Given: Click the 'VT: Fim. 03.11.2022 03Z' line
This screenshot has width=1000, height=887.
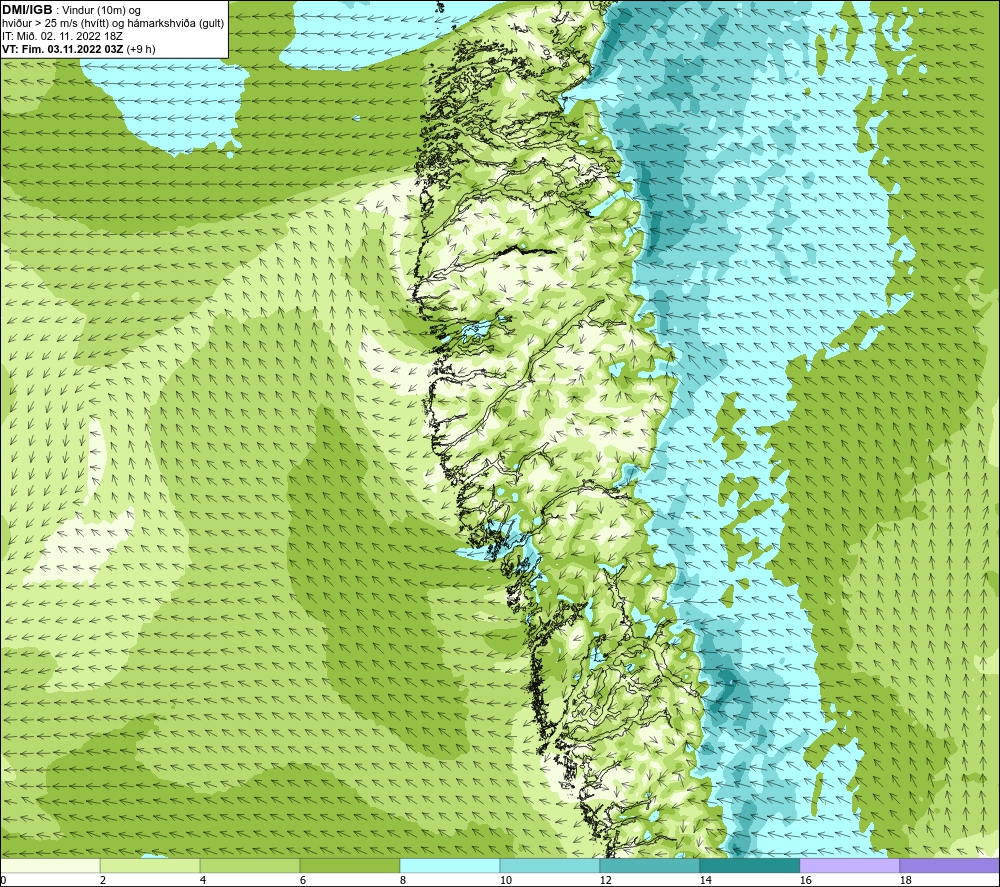Looking at the screenshot, I should pyautogui.click(x=63, y=49).
